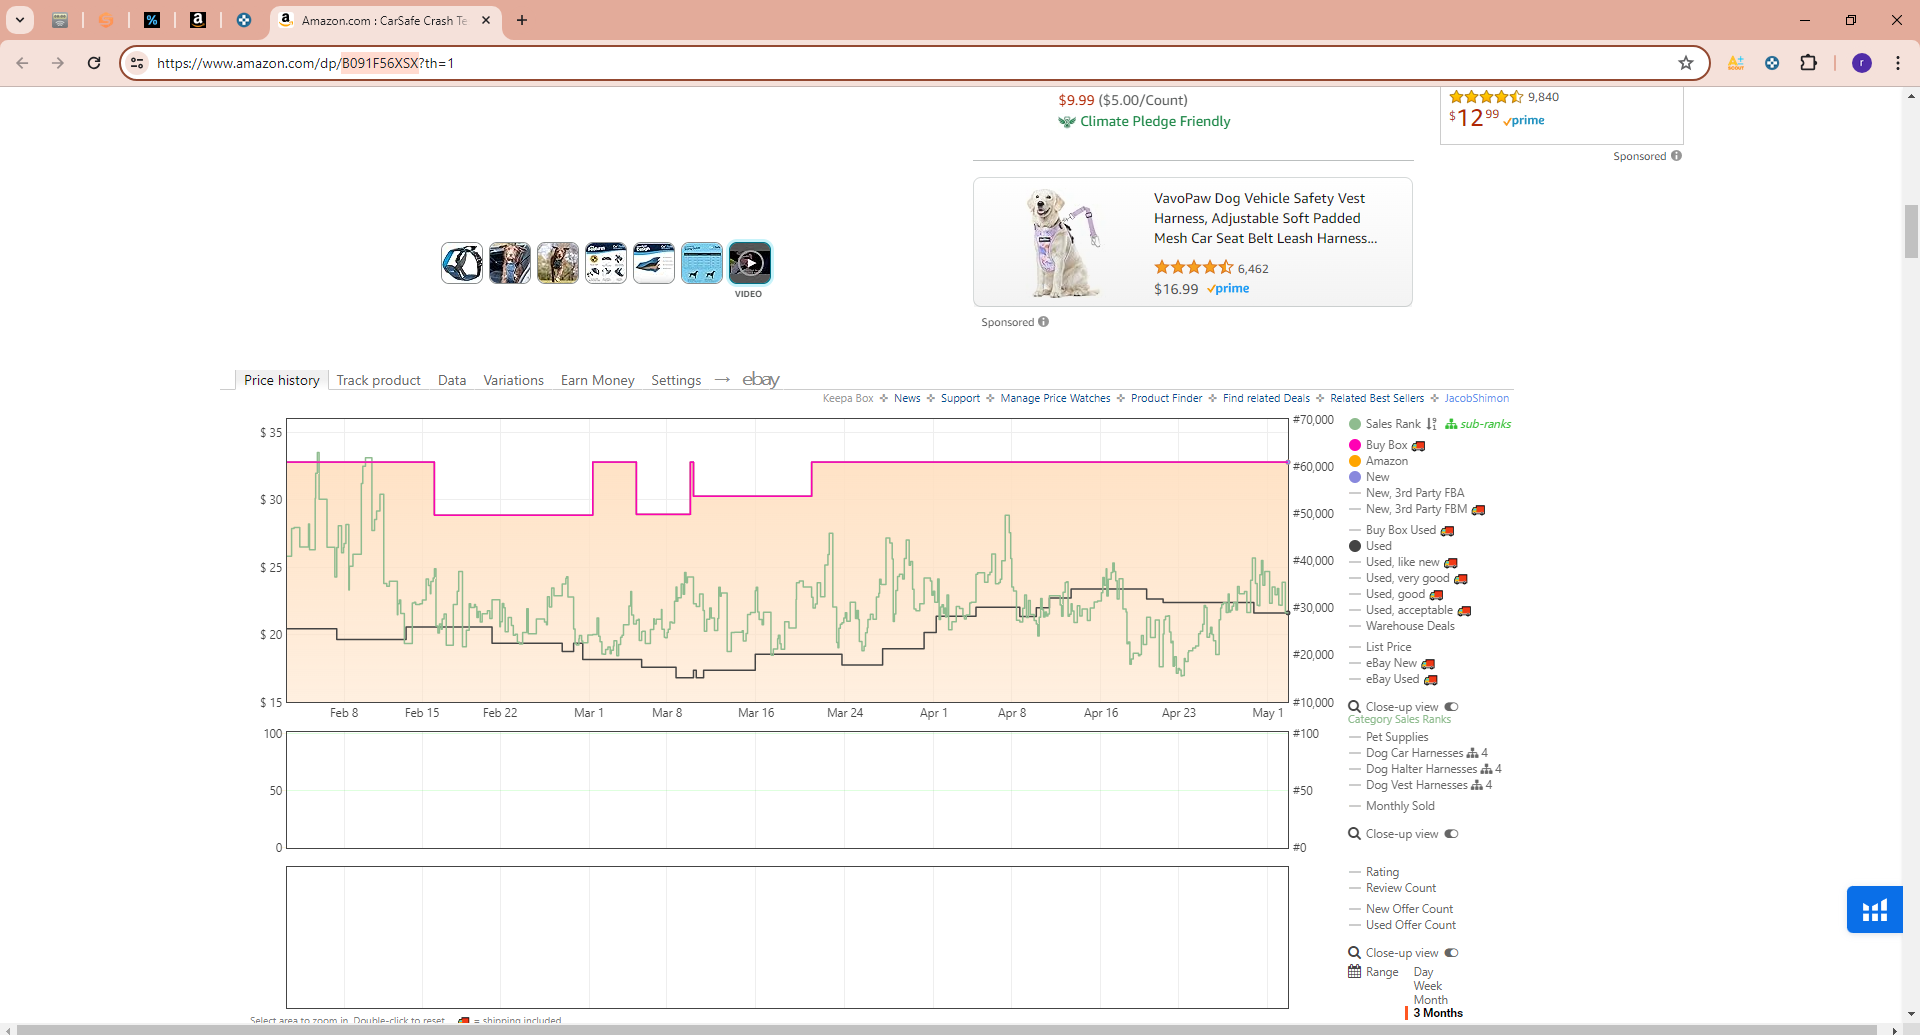Enable the Monthly Sold series

pyautogui.click(x=1392, y=806)
